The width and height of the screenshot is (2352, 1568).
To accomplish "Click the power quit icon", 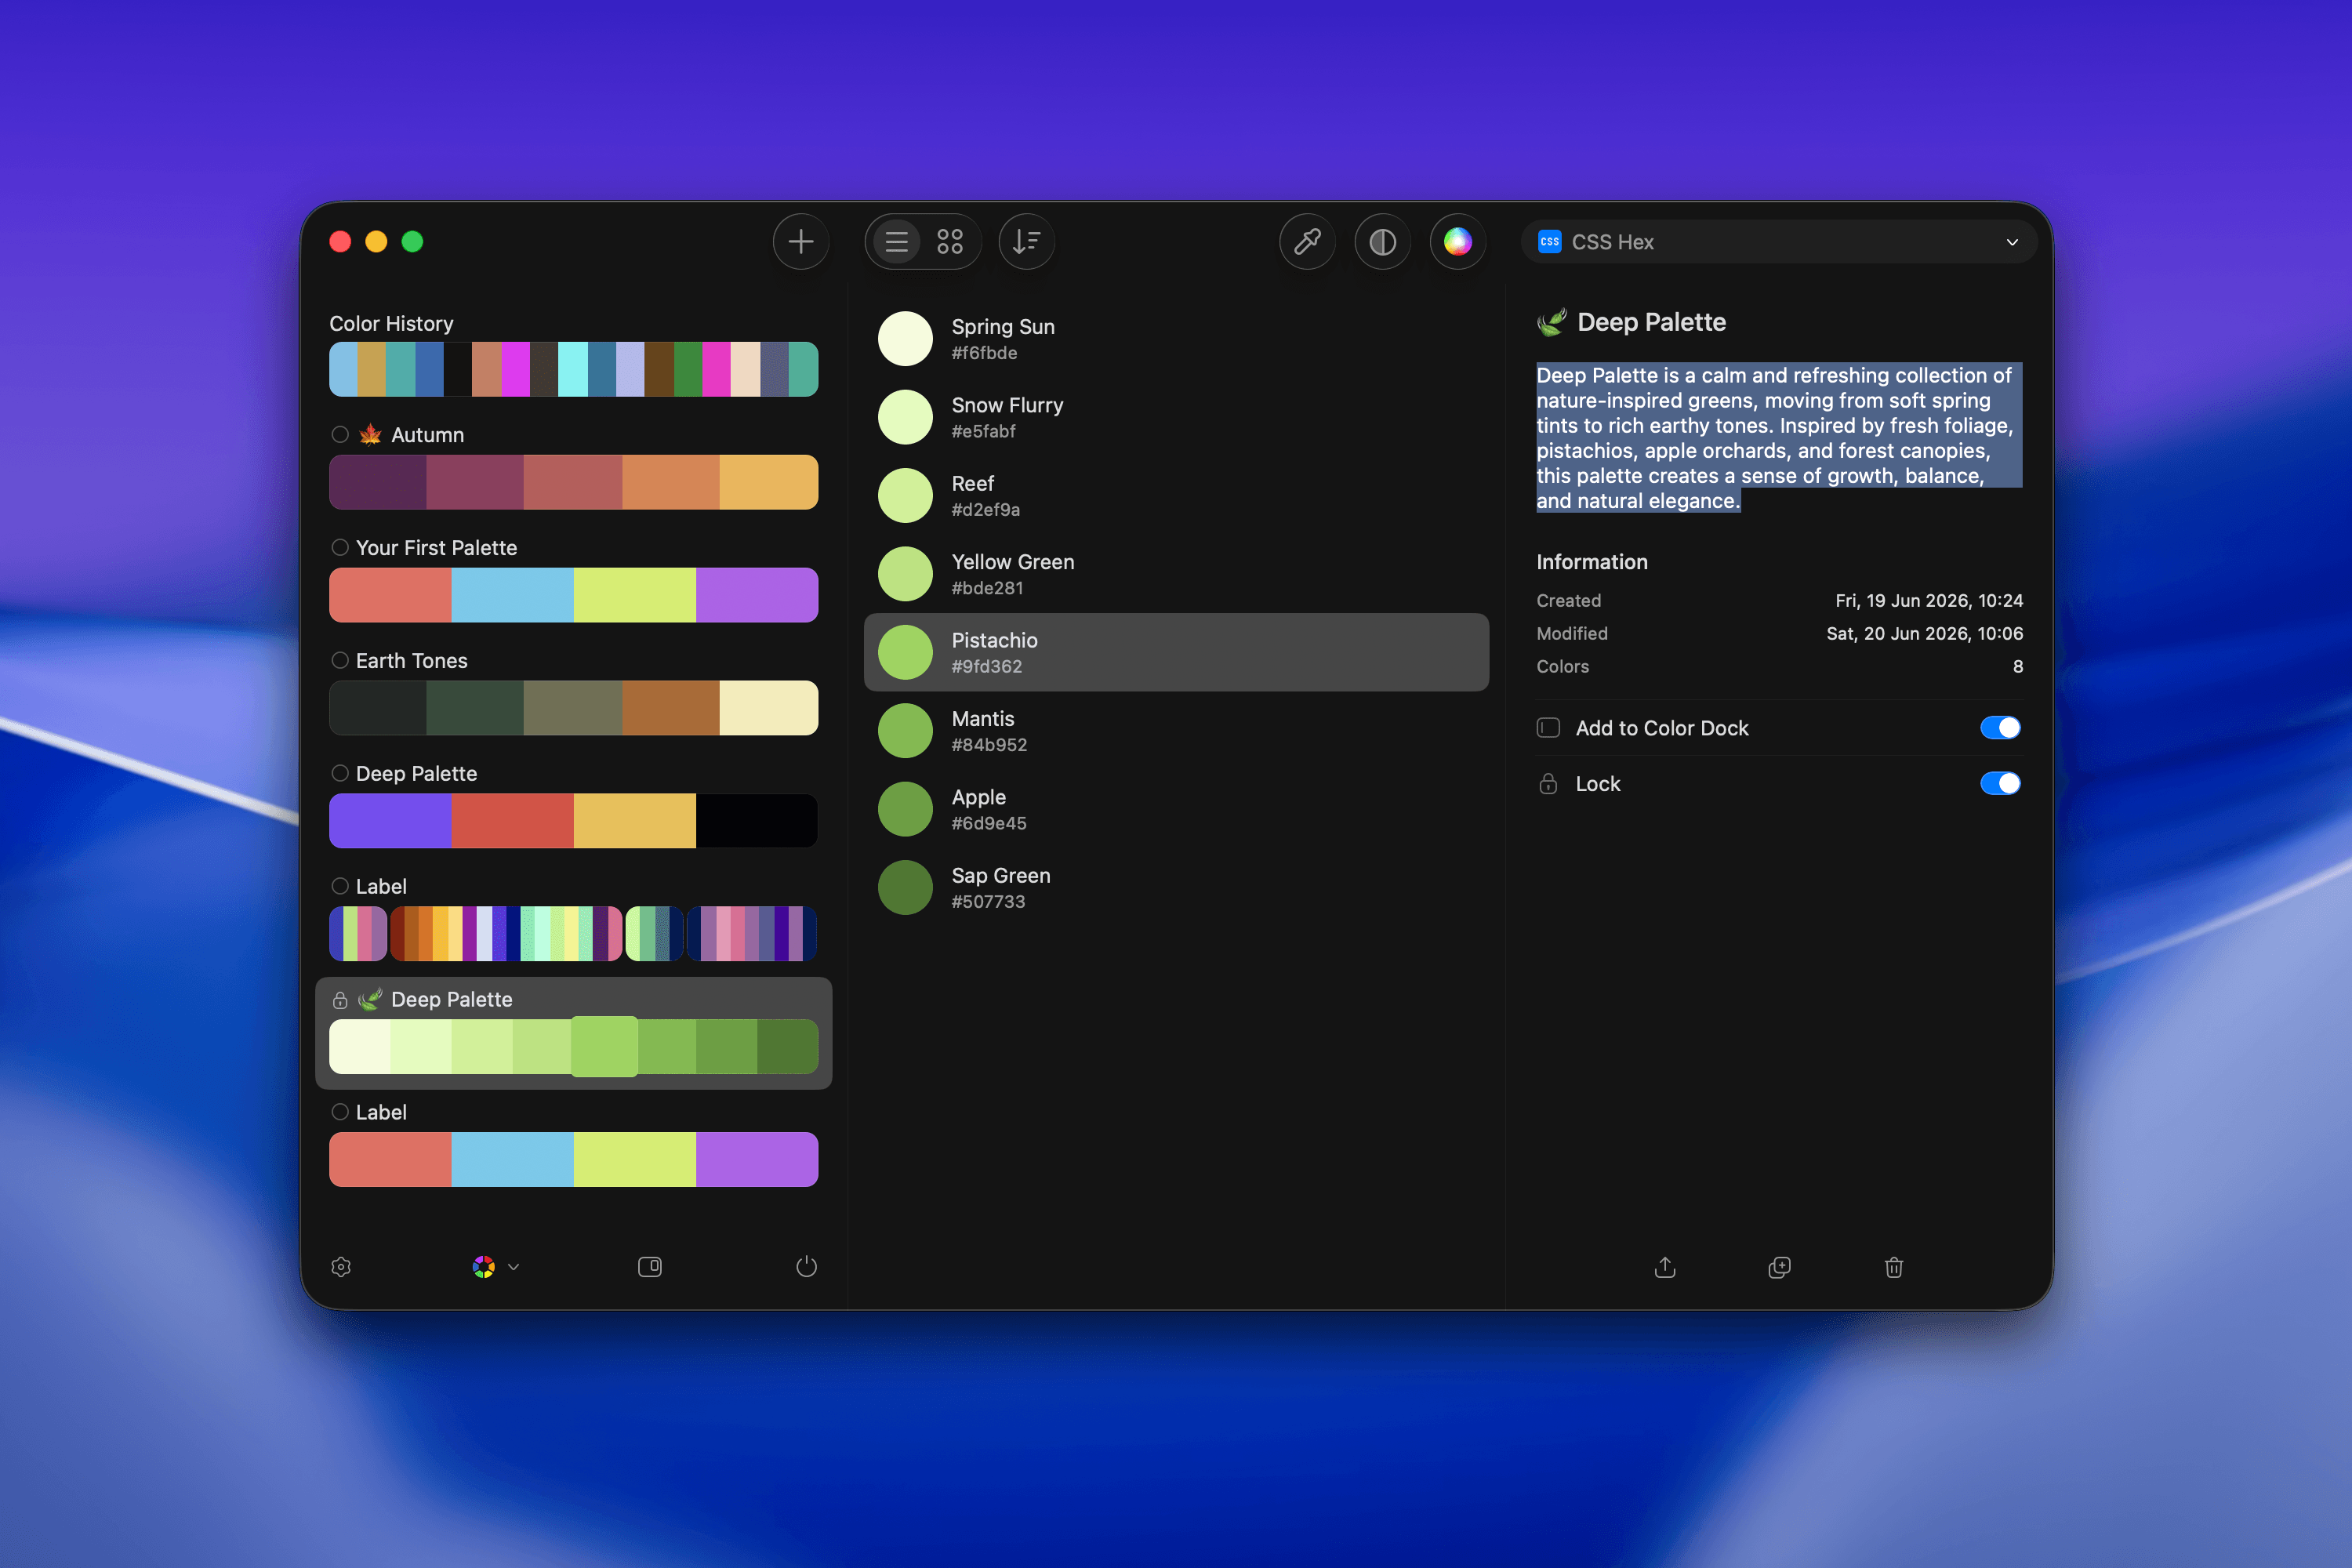I will [x=806, y=1267].
